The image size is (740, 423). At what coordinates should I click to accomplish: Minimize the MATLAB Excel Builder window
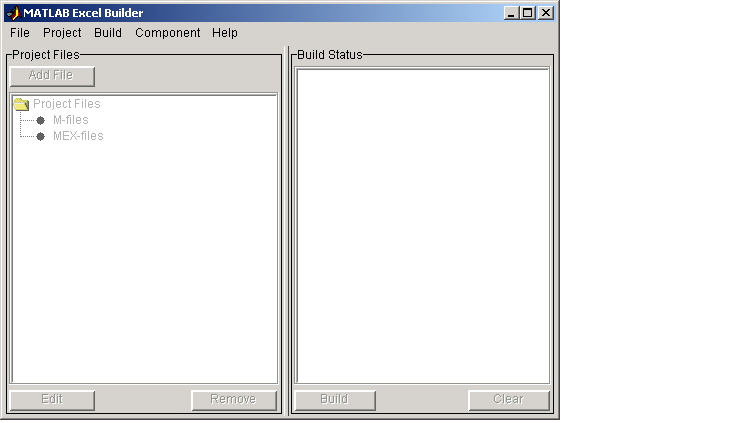click(511, 13)
